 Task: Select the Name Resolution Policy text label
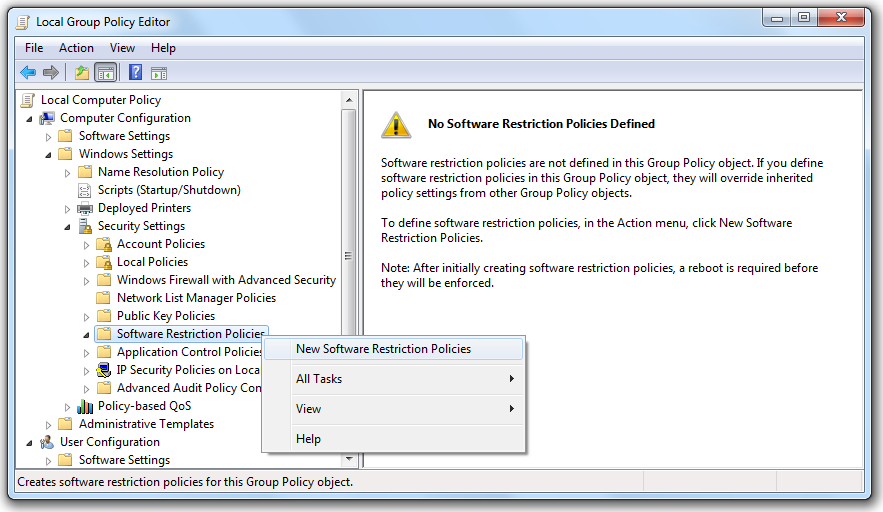tap(161, 172)
